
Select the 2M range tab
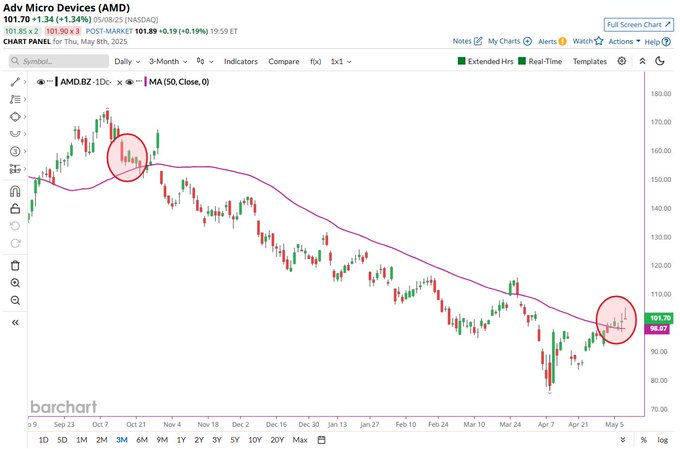pos(102,440)
